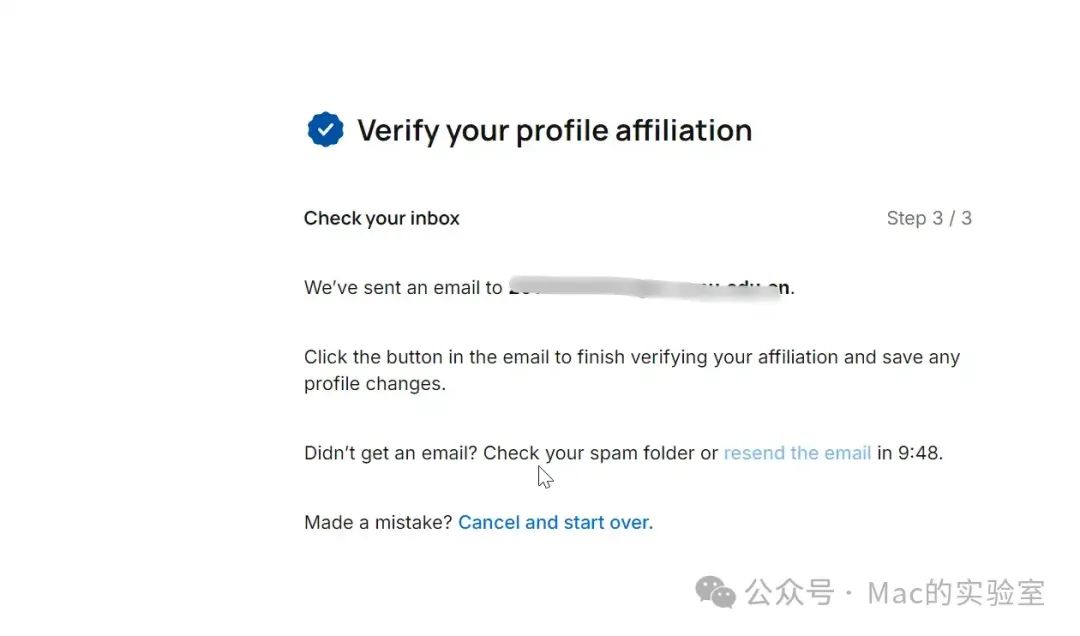Click the Mac的实验室 watermark text
The height and width of the screenshot is (636, 1080).
pyautogui.click(x=956, y=593)
